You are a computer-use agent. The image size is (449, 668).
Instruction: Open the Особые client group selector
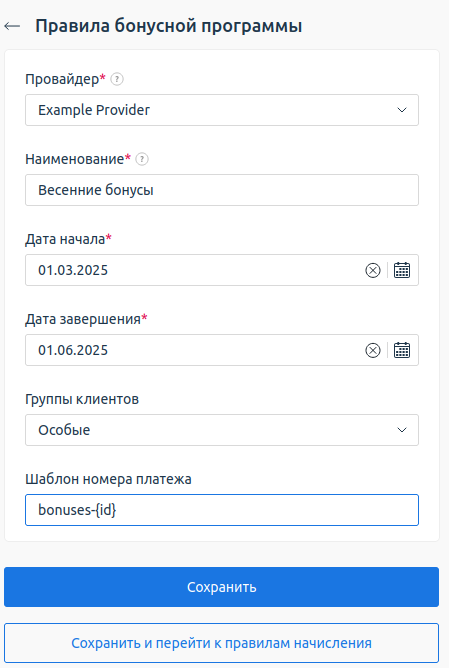(222, 430)
